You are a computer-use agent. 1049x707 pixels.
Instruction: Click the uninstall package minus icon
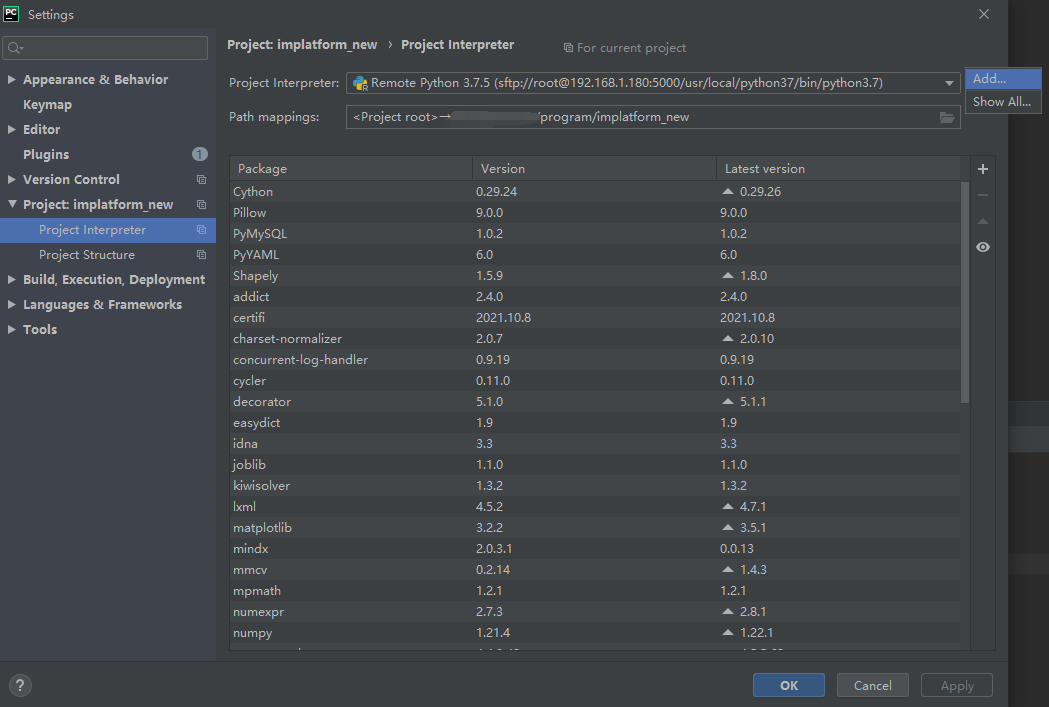(983, 195)
